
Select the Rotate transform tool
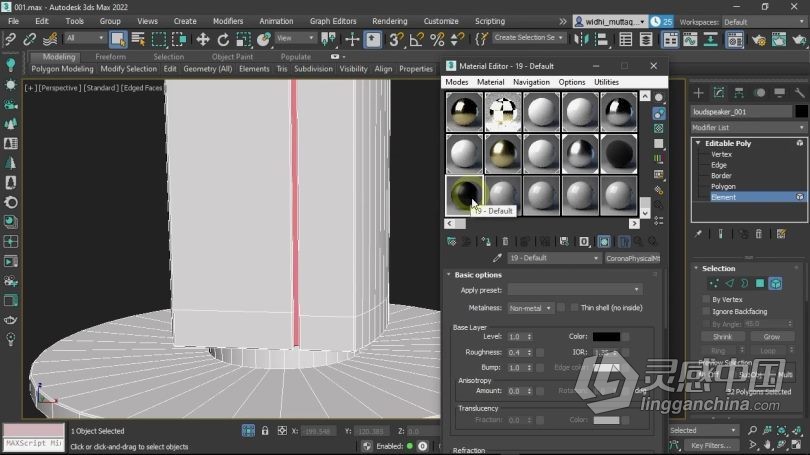click(223, 39)
